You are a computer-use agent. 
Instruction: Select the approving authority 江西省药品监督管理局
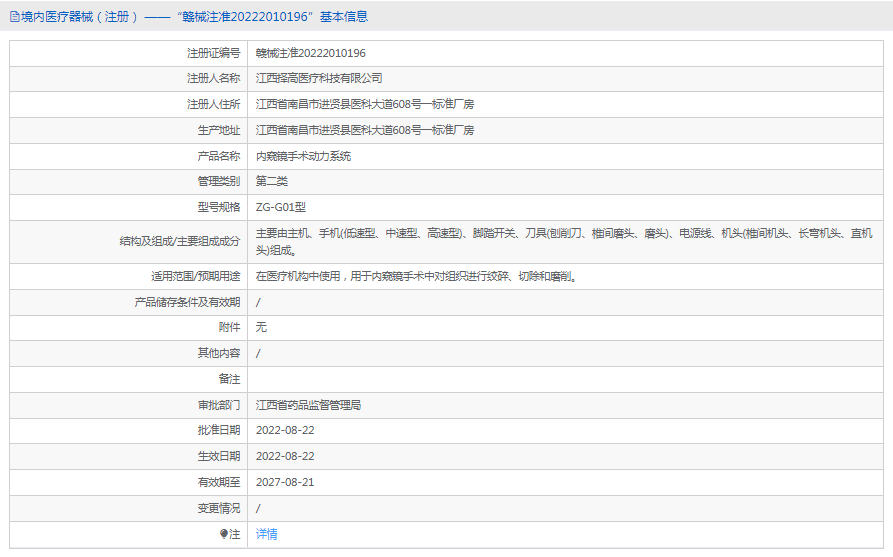[x=308, y=405]
